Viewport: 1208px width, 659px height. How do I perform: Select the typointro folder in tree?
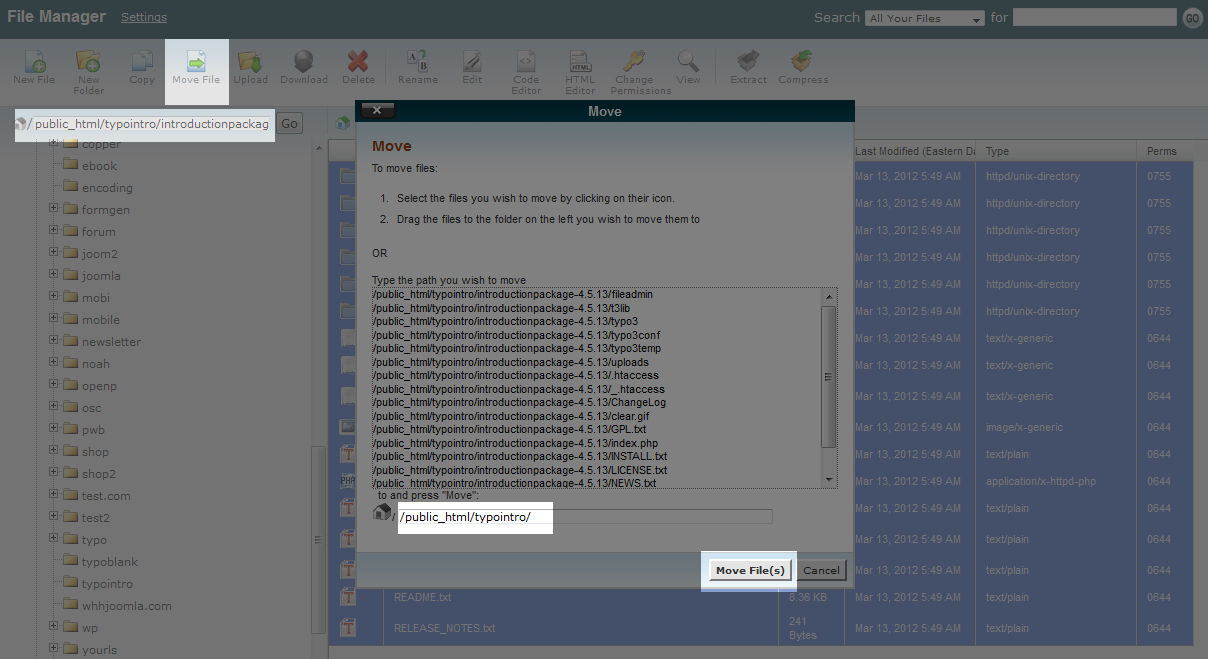107,583
